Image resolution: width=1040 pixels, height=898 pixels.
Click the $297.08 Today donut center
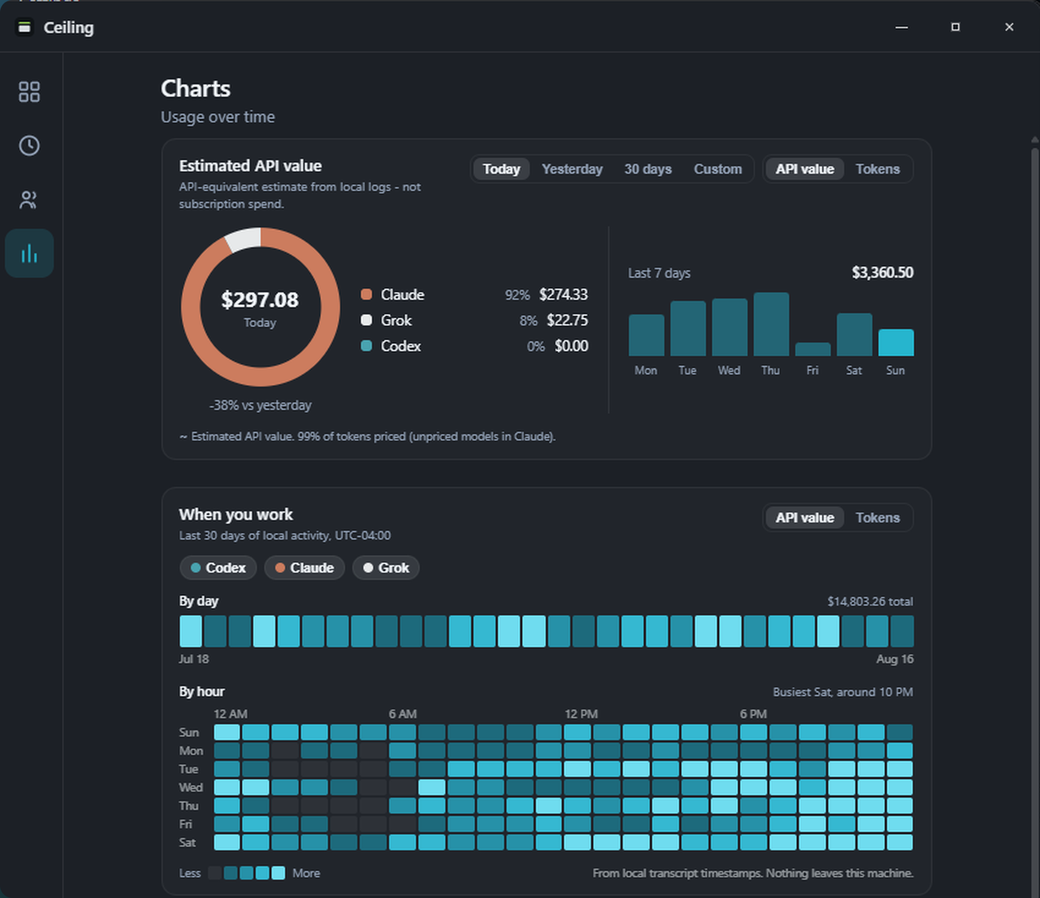(x=260, y=308)
